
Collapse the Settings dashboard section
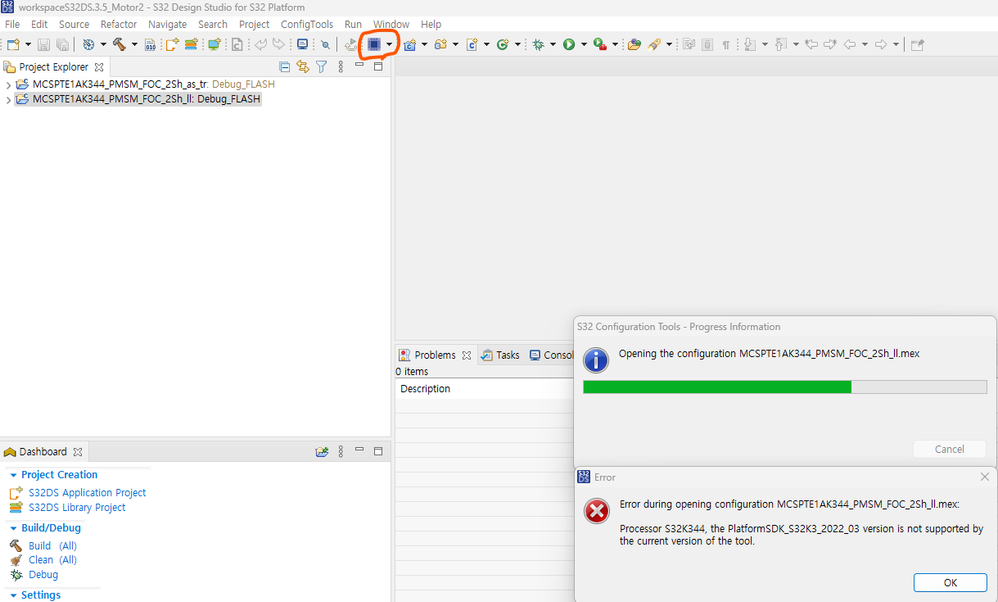[13, 596]
